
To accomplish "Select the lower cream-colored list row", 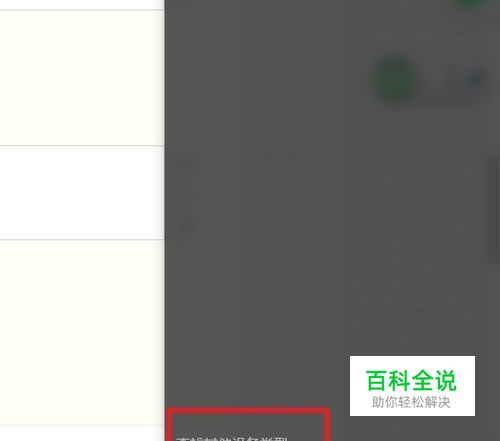I will (x=82, y=332).
